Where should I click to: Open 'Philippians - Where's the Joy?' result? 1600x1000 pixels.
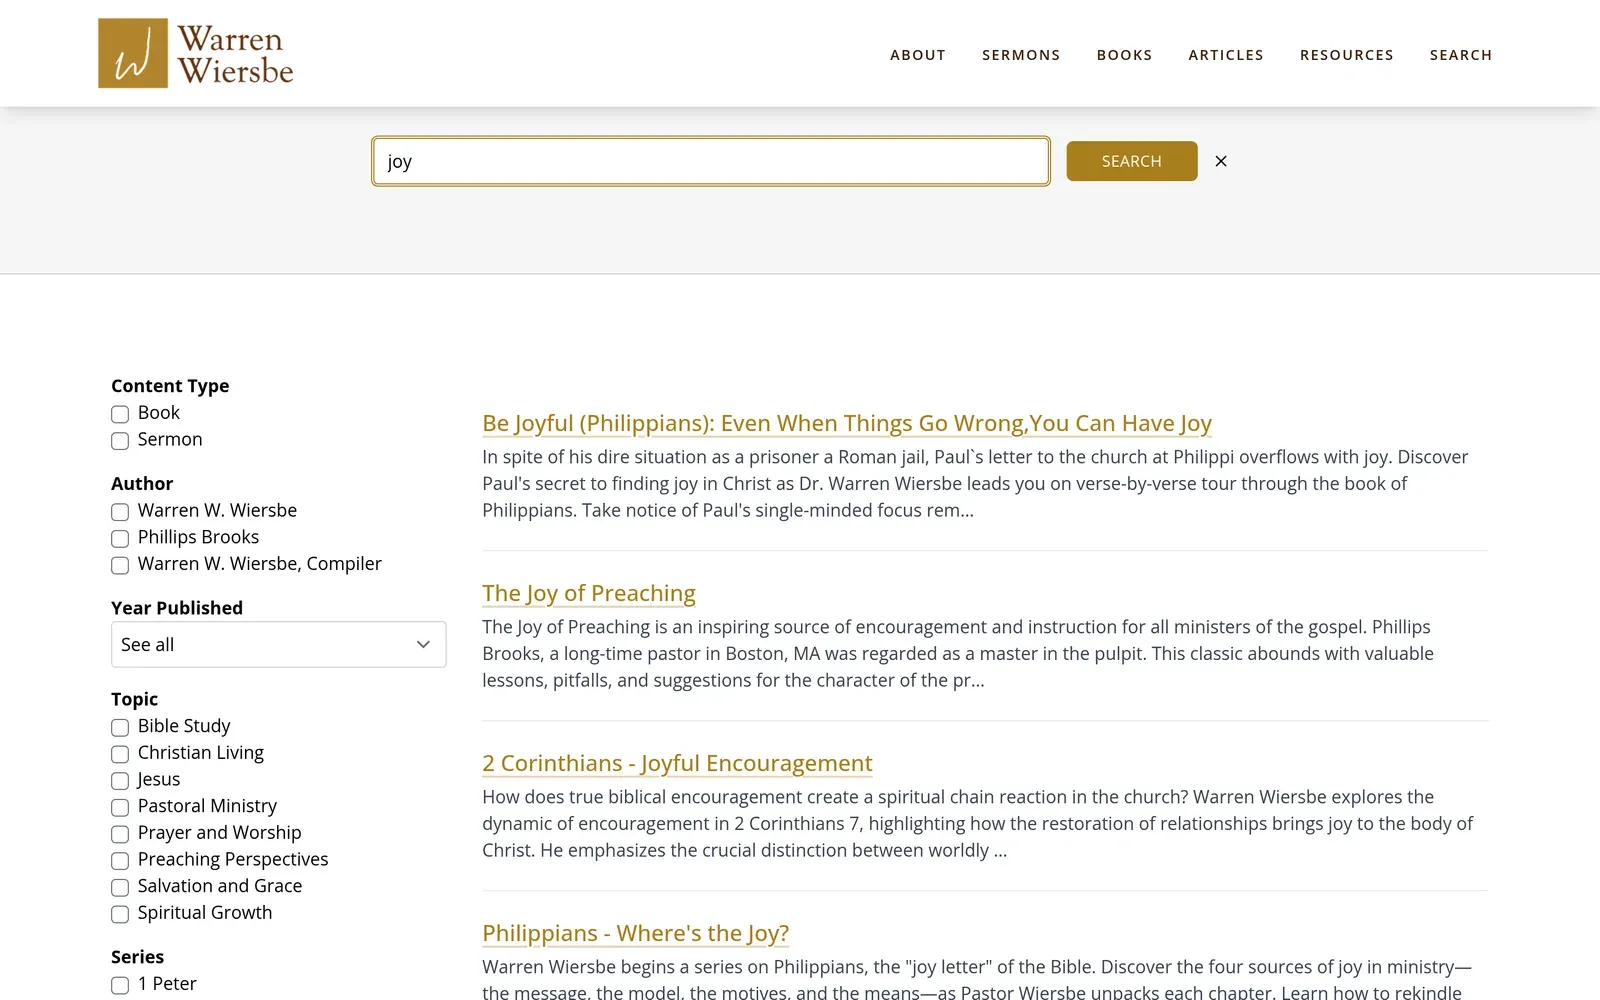635,933
